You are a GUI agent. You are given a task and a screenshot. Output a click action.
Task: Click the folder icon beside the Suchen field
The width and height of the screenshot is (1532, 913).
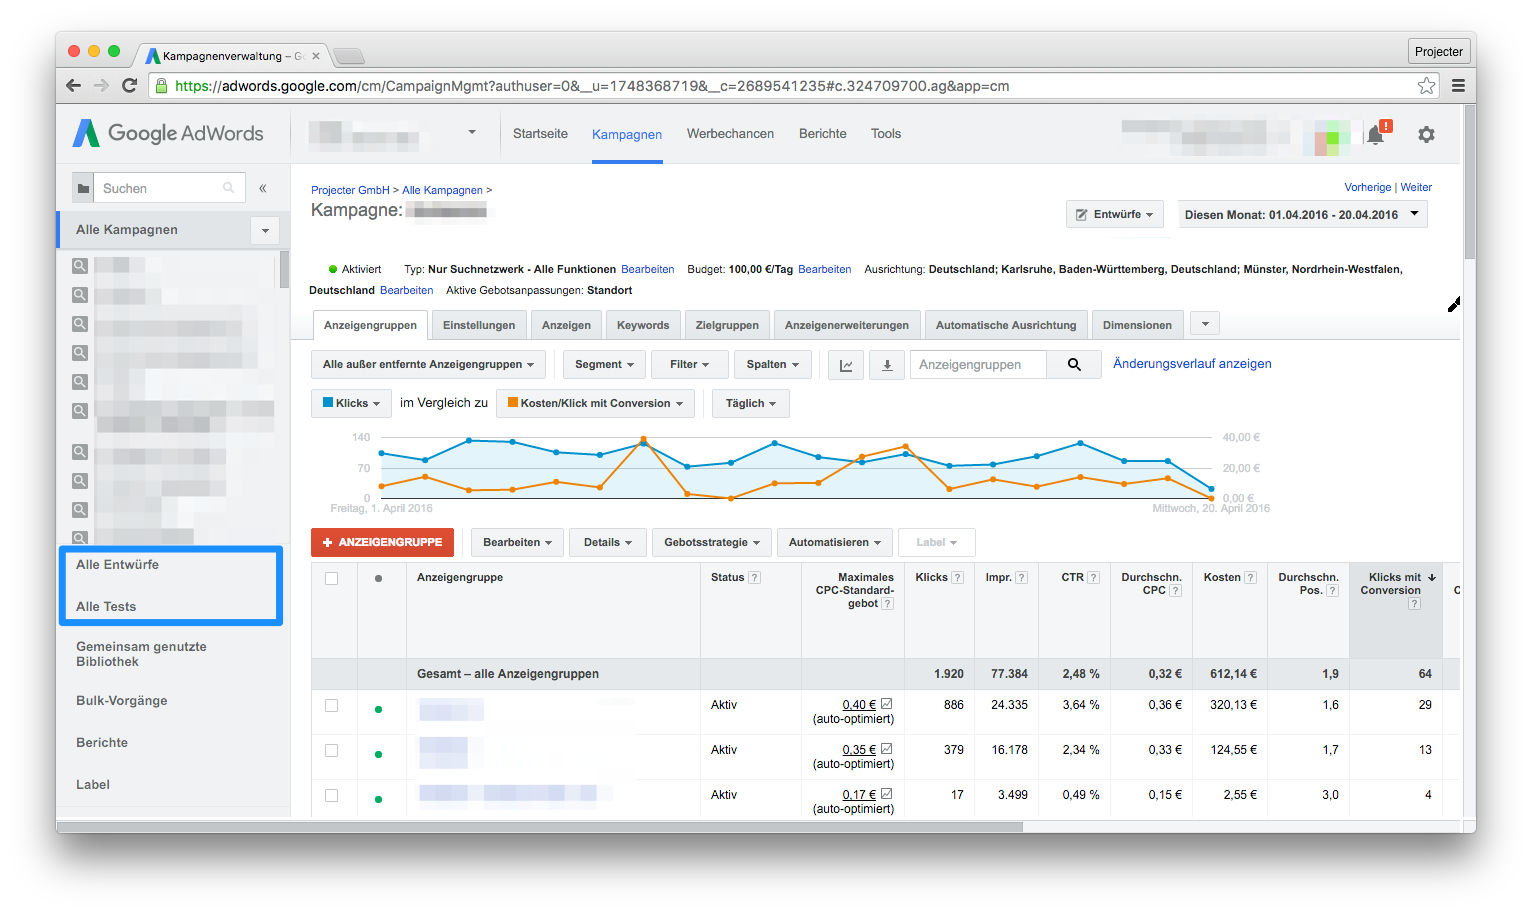click(x=84, y=188)
